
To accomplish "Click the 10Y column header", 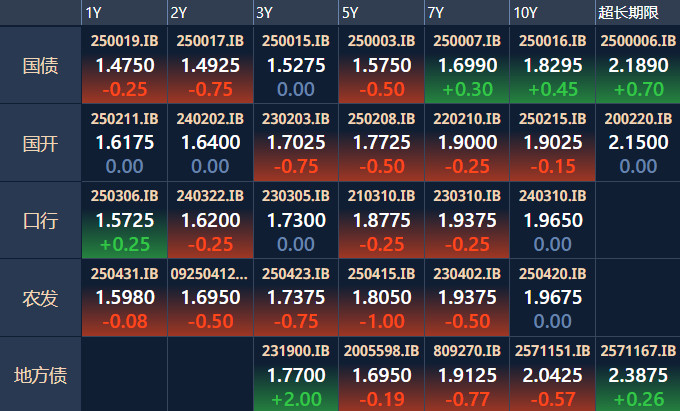I will click(525, 12).
